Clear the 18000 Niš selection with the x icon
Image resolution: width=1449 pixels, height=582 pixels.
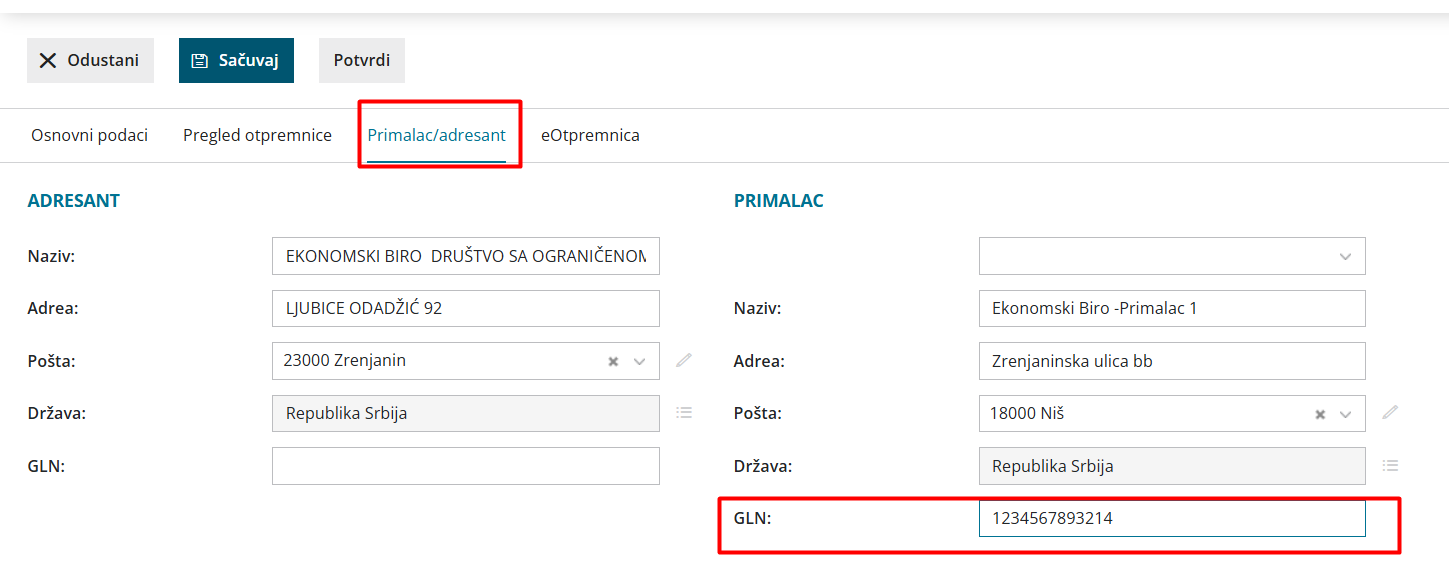coord(1319,414)
